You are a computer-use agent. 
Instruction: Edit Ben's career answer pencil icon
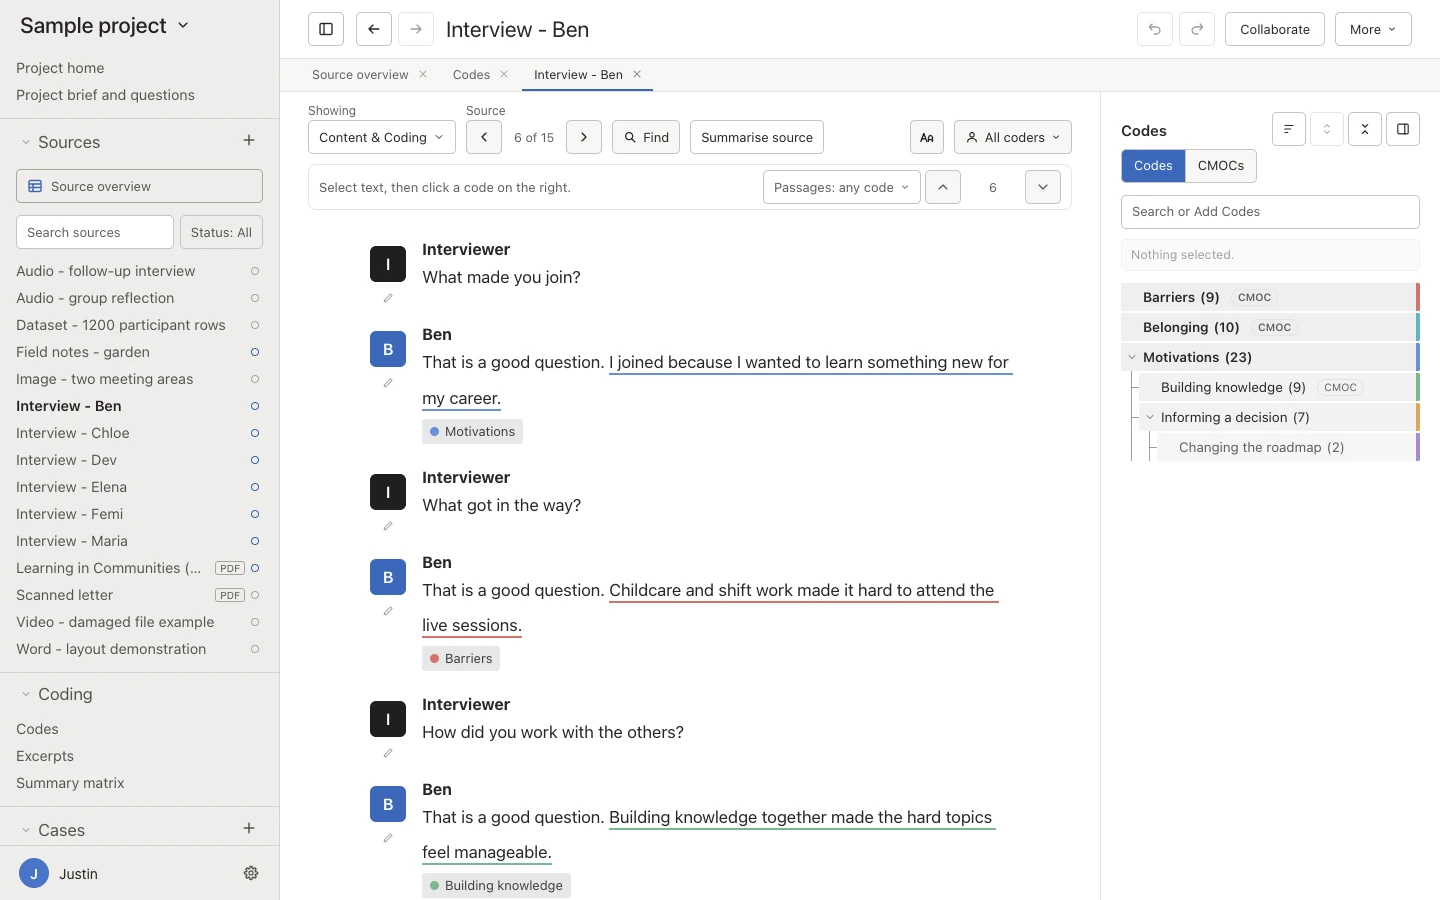pos(388,383)
